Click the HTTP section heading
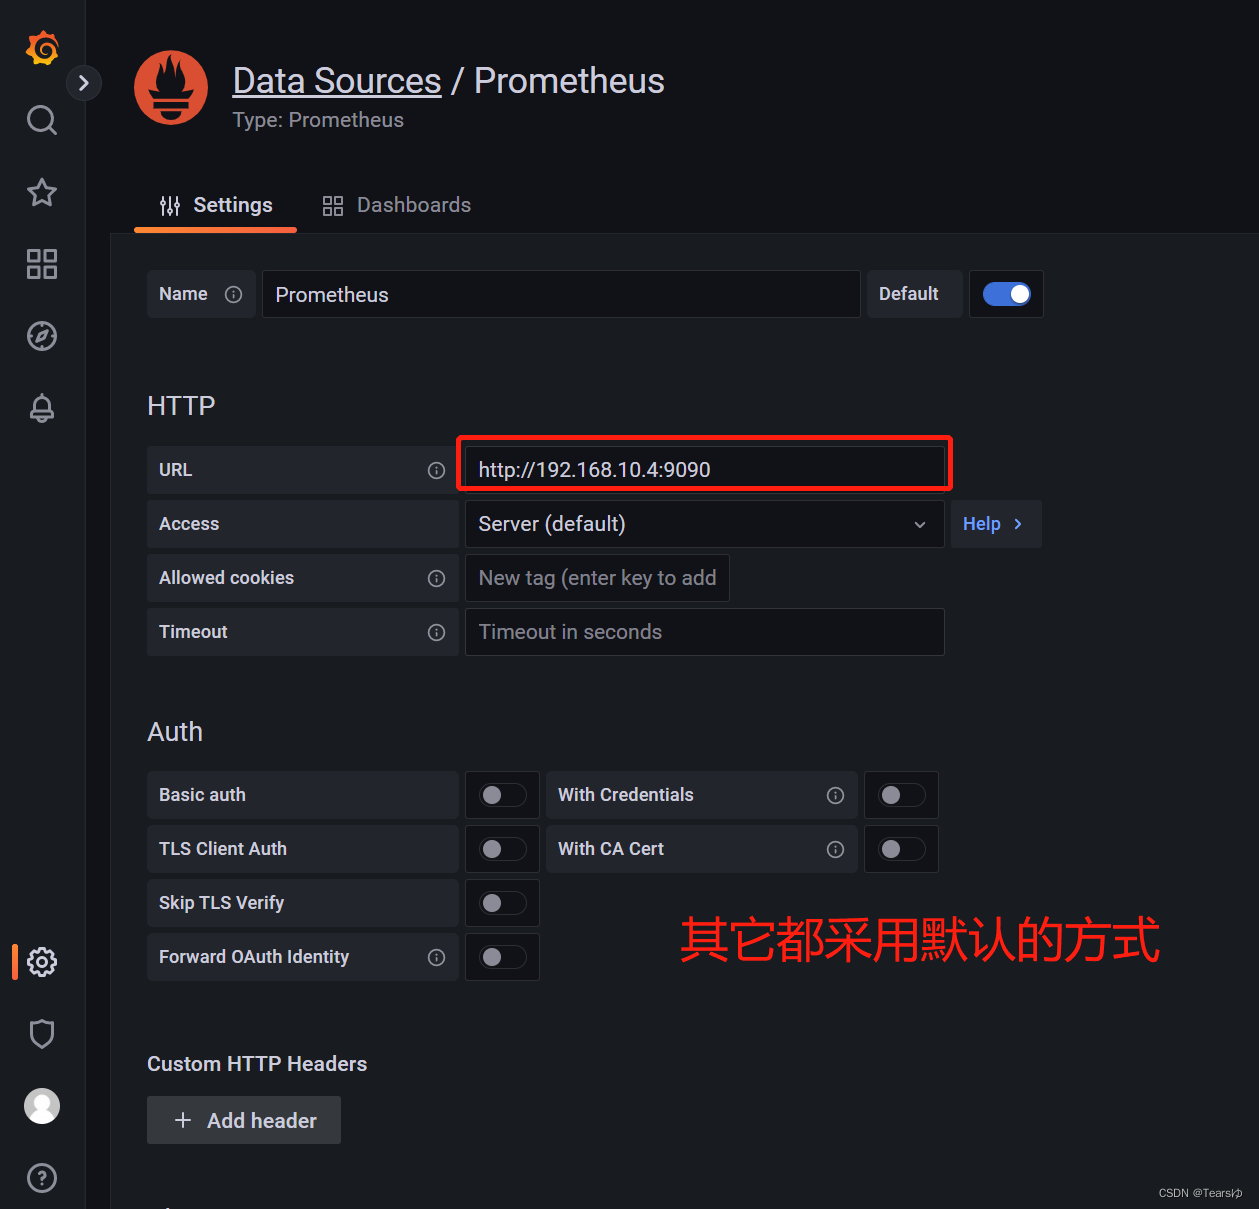The height and width of the screenshot is (1209, 1259). 181,406
